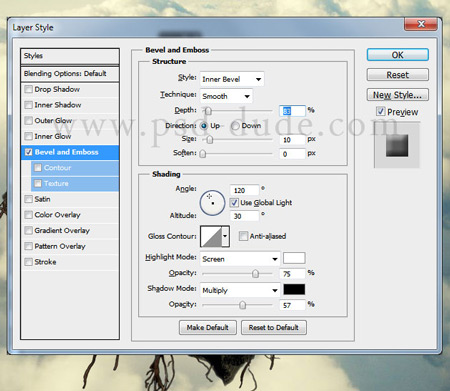Viewport: 450px width, 391px height.
Task: Open the Shadow Mode dropdown showing Multiply
Action: pos(240,290)
